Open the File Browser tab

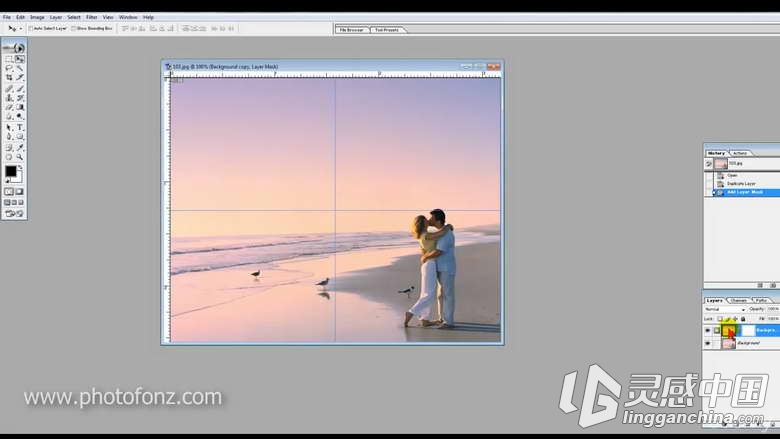352,30
